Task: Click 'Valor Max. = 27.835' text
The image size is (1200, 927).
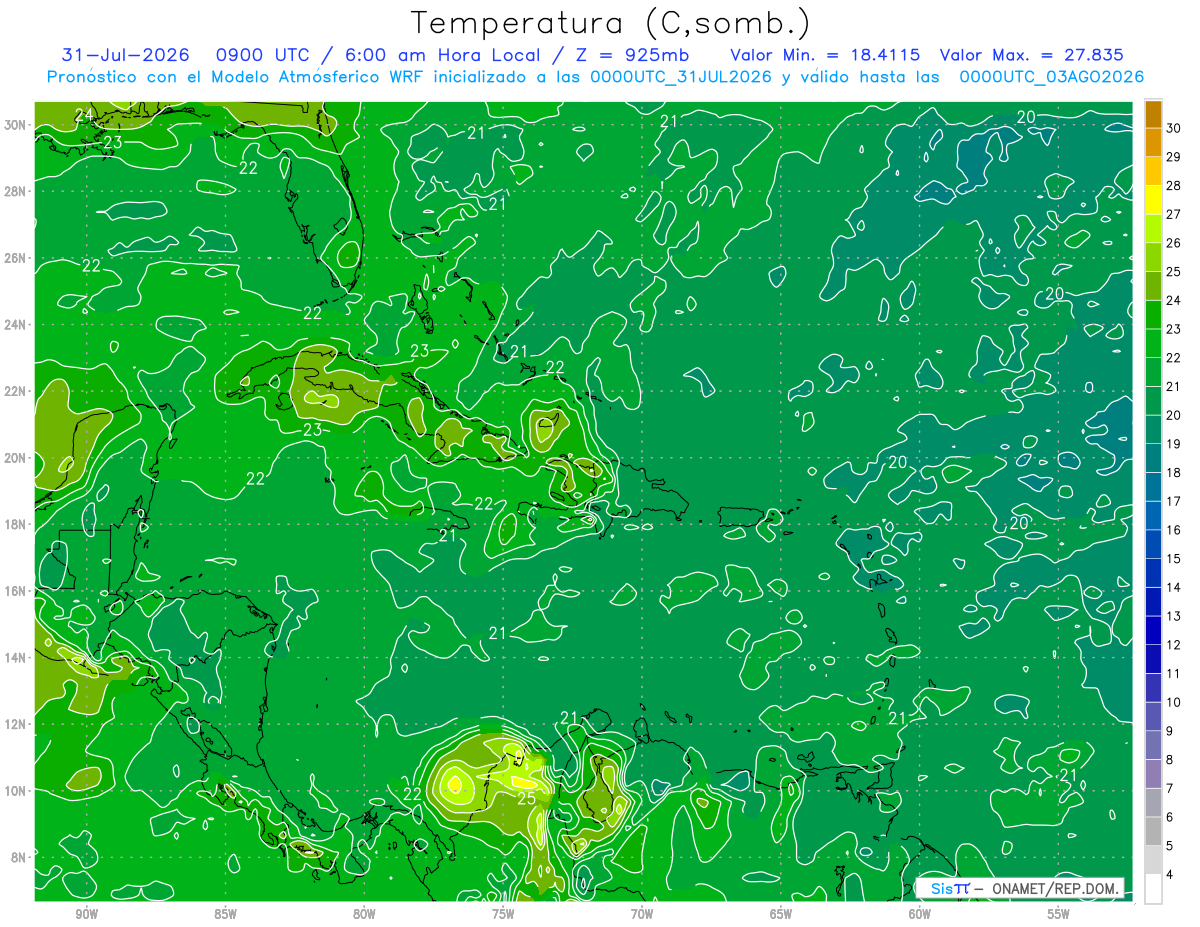Action: 1032,55
